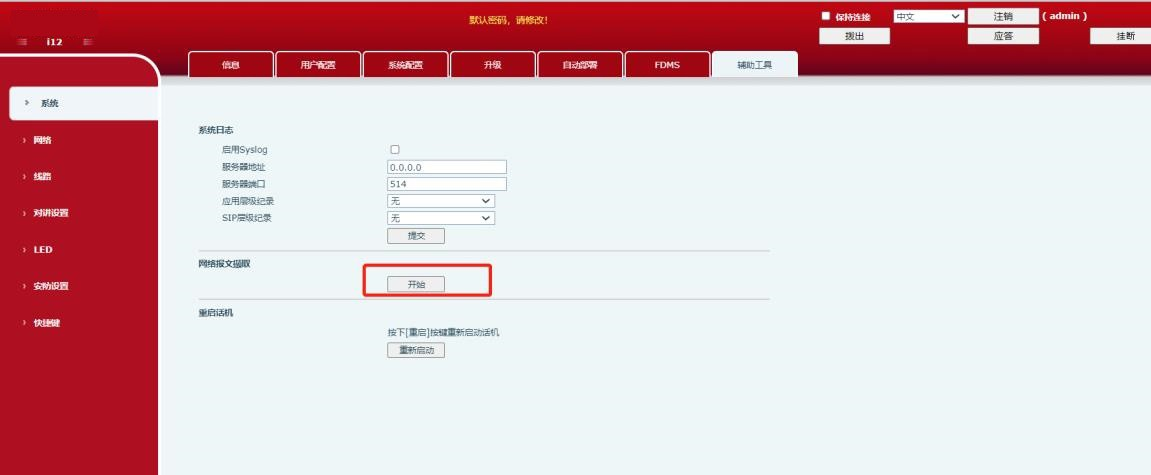Click the i12 device logo
The image size is (1151, 475).
tap(54, 42)
